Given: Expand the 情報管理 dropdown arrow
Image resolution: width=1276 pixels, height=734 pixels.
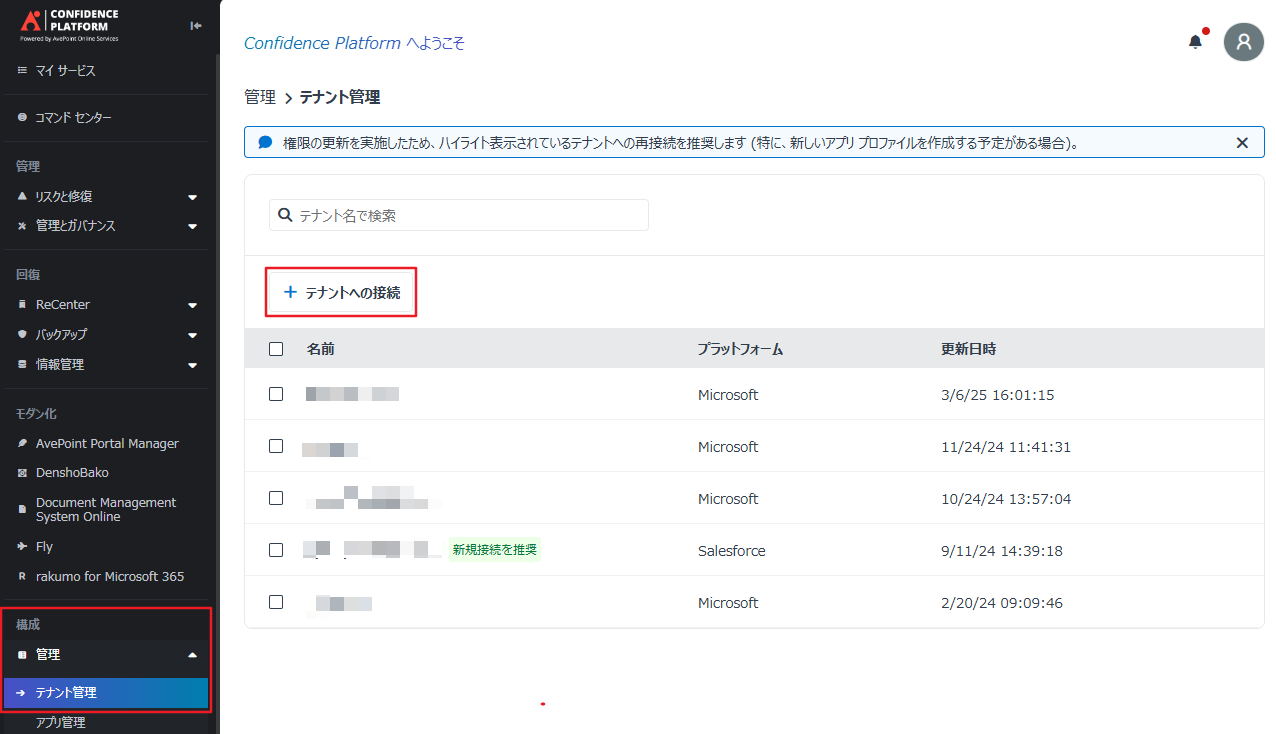Looking at the screenshot, I should [x=193, y=366].
